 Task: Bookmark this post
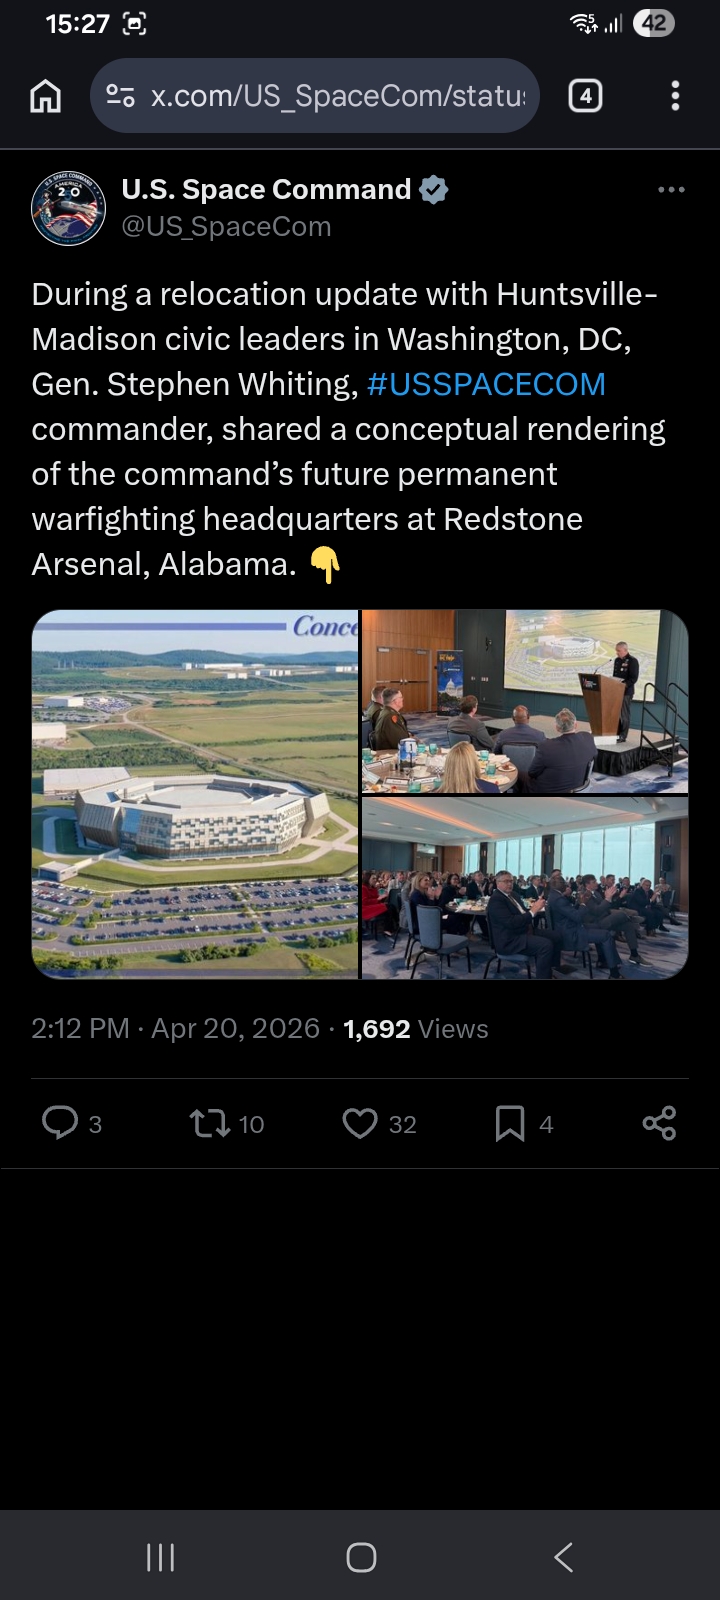510,1123
